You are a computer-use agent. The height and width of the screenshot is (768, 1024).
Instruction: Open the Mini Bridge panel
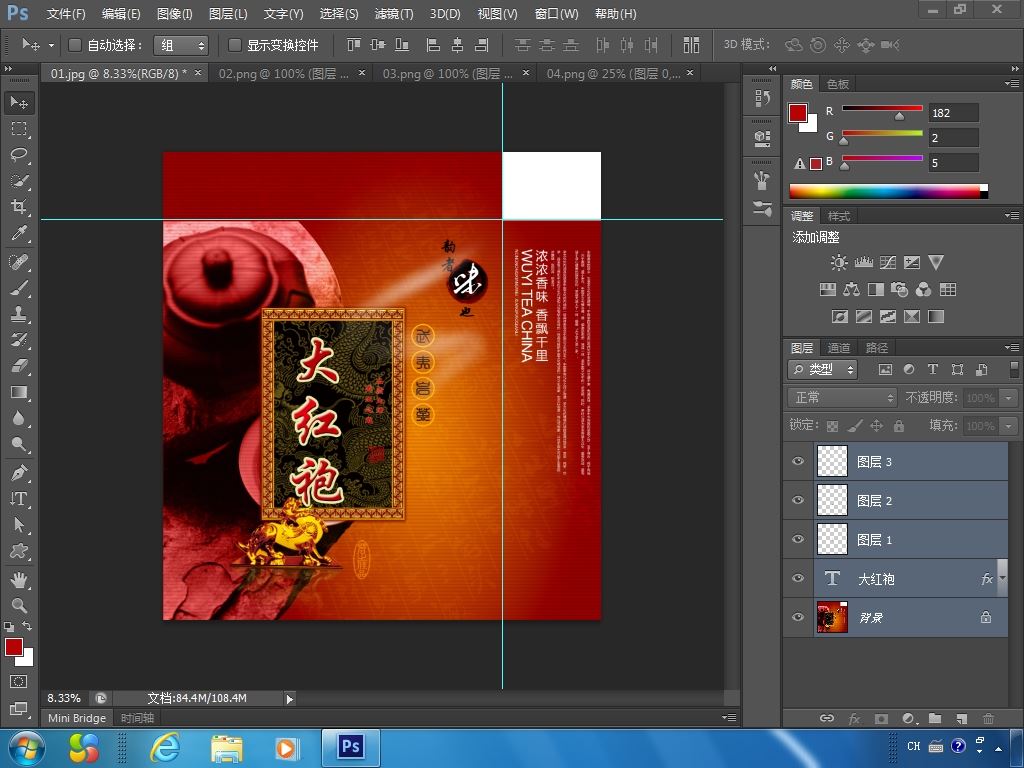coord(76,718)
